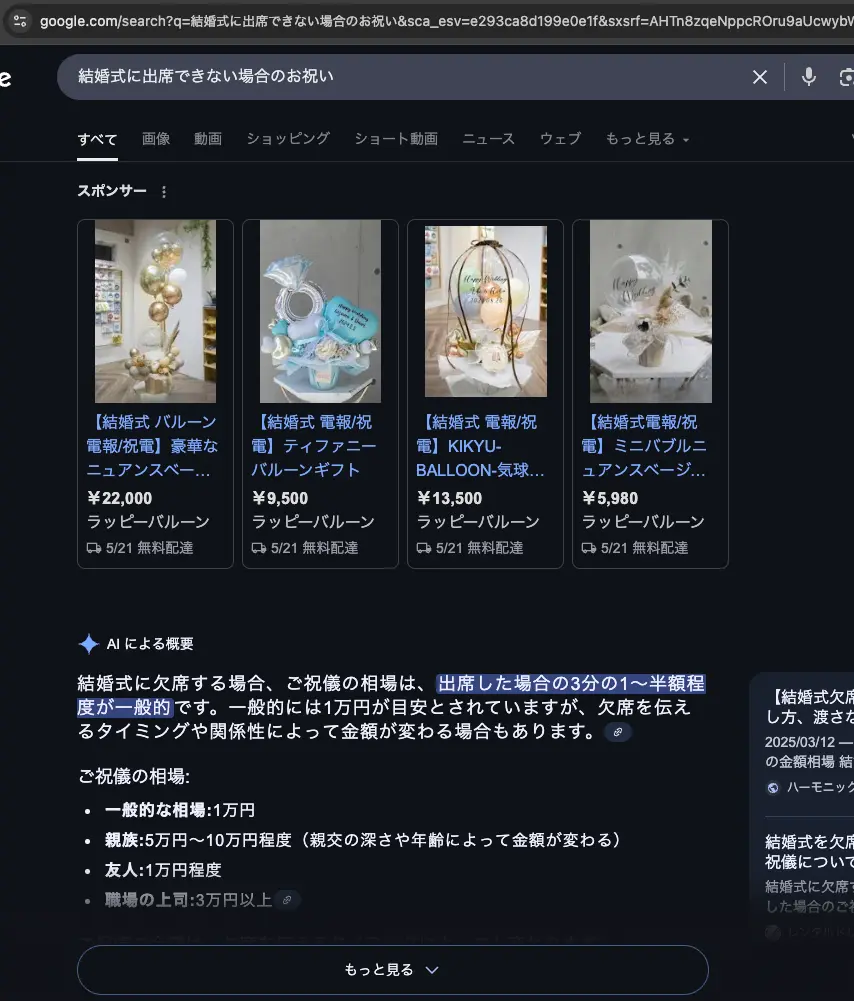854x1001 pixels.
Task: Click the delivery truck icon under ¥13,500 item
Action: [x=424, y=548]
